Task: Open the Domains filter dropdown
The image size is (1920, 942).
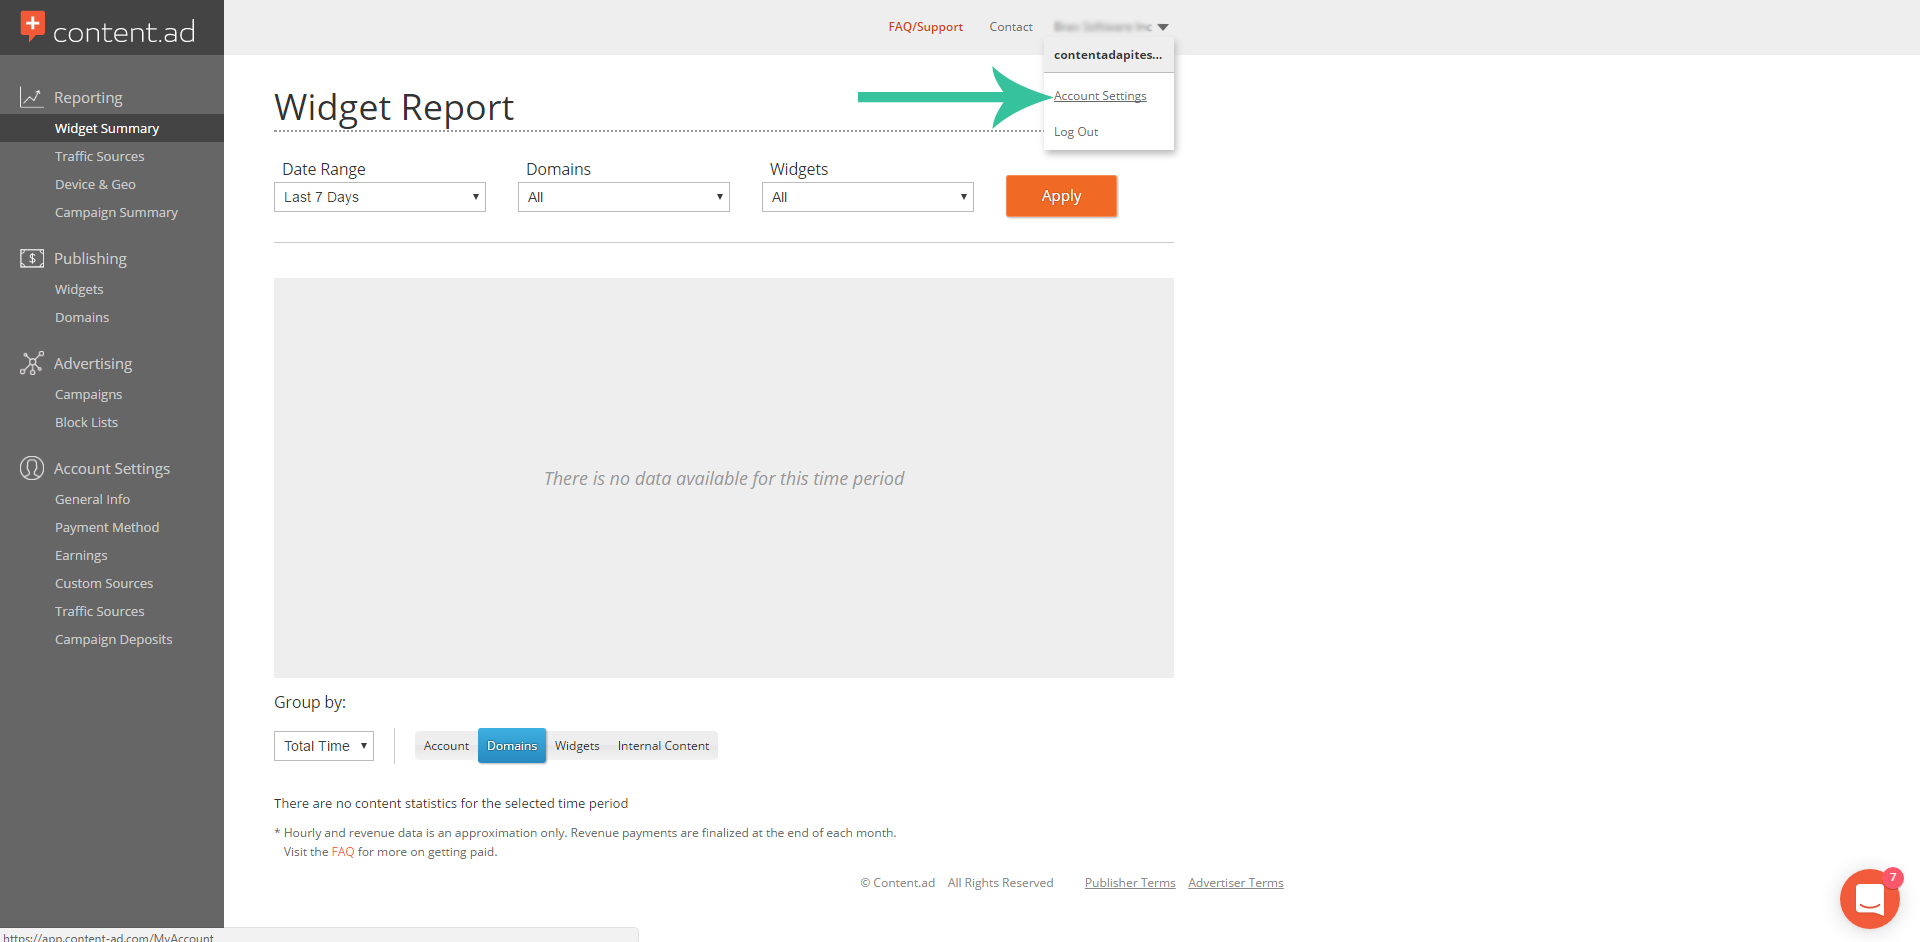Action: pyautogui.click(x=624, y=197)
